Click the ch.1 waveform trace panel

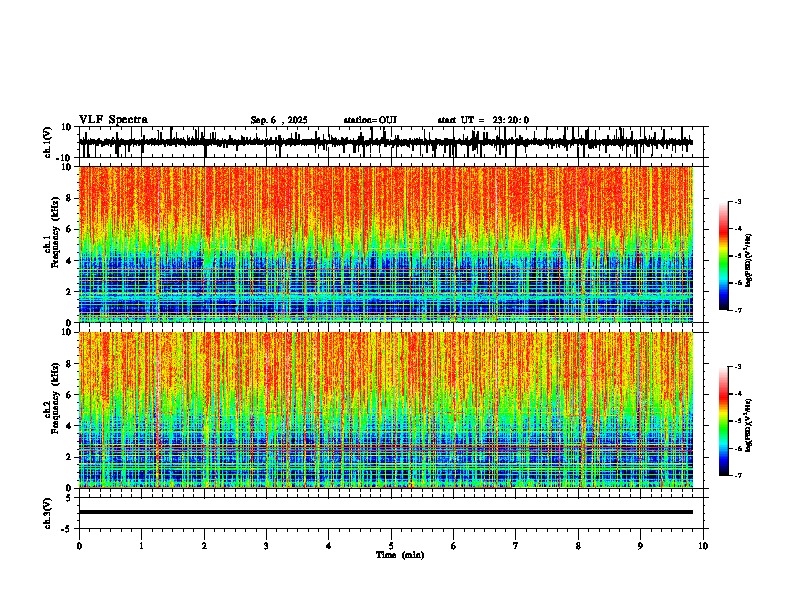[393, 142]
